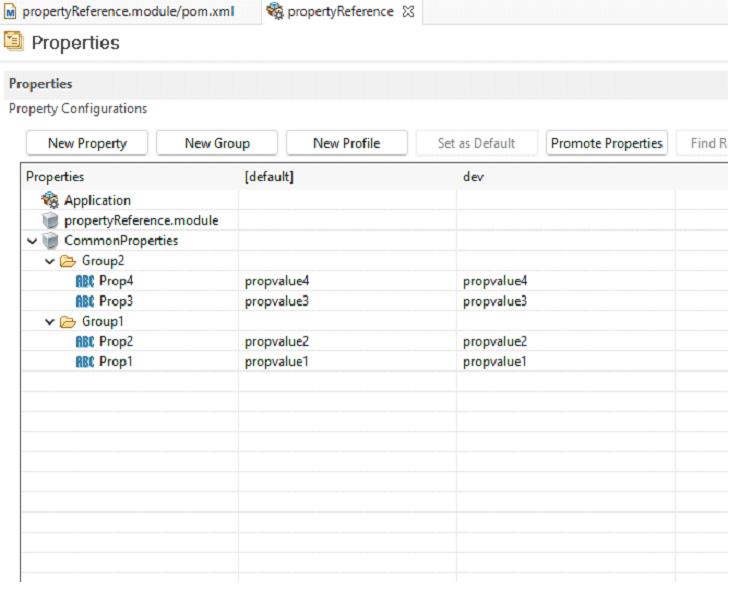Collapse the CommonProperties tree node
Image resolution: width=732 pixels, height=600 pixels.
pos(32,241)
